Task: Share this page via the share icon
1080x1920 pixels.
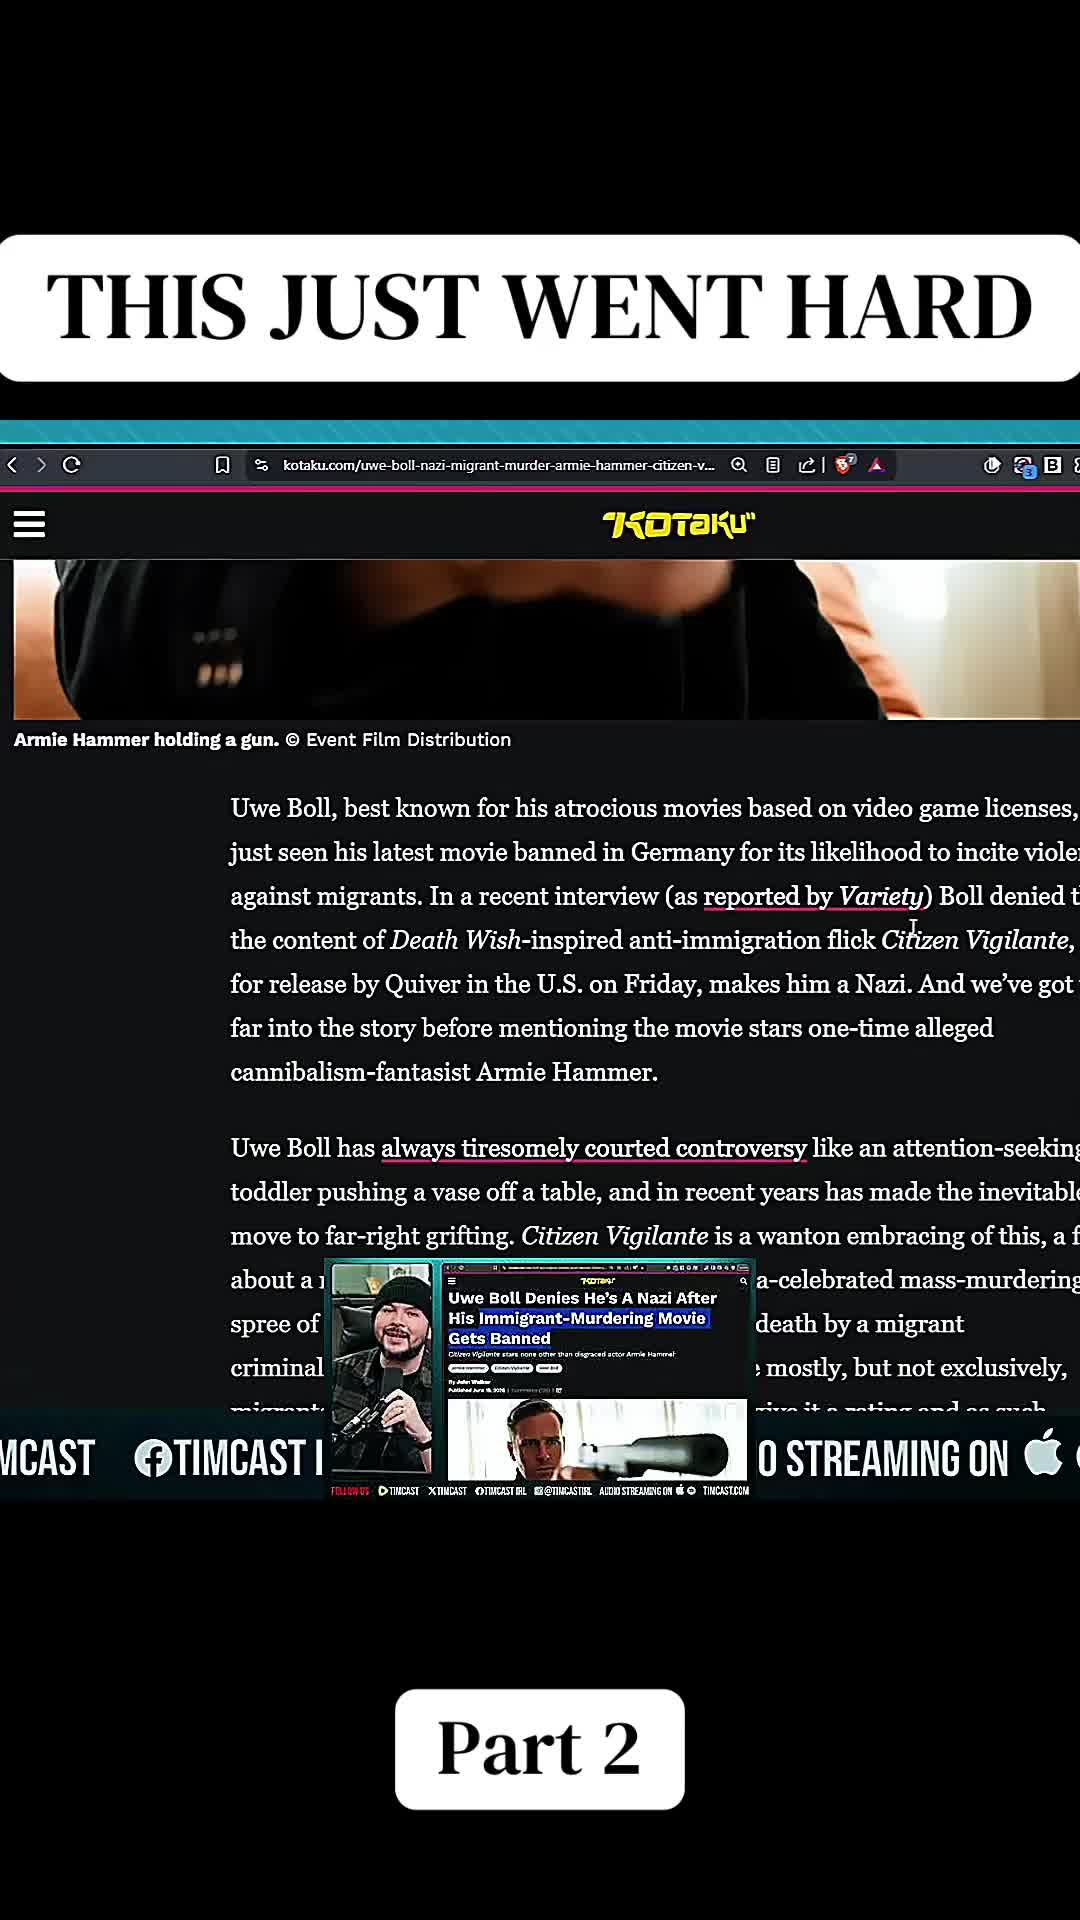Action: pos(806,465)
